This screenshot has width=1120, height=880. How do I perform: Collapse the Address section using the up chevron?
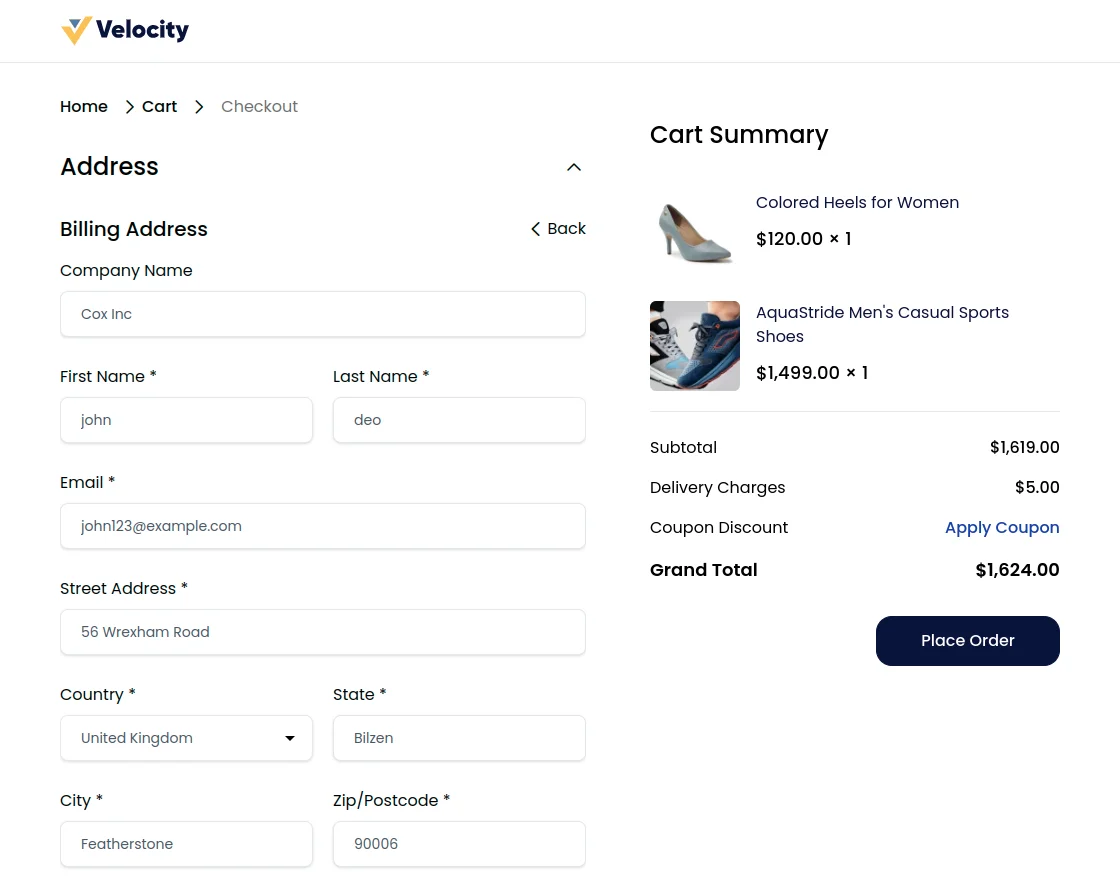coord(573,167)
